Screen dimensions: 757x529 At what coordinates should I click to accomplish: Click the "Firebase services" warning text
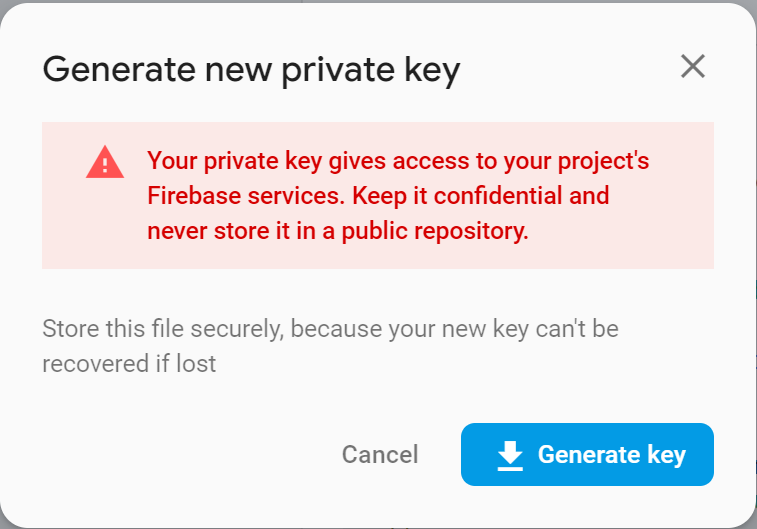pyautogui.click(x=238, y=196)
